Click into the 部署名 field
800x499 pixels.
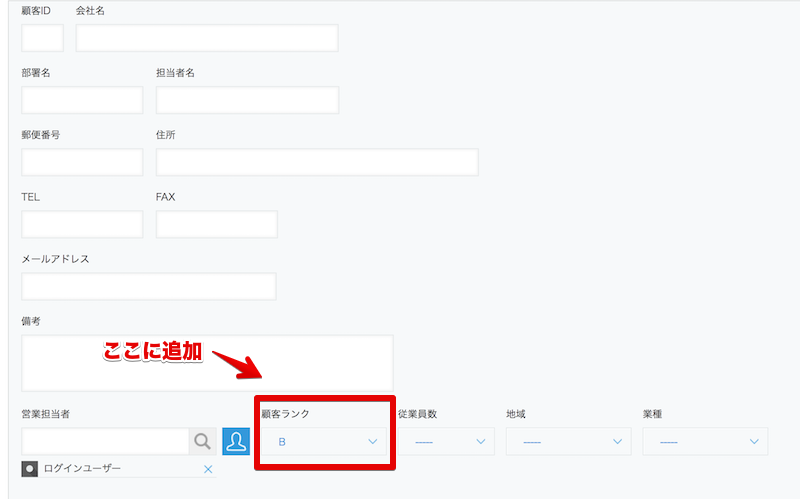coord(82,100)
